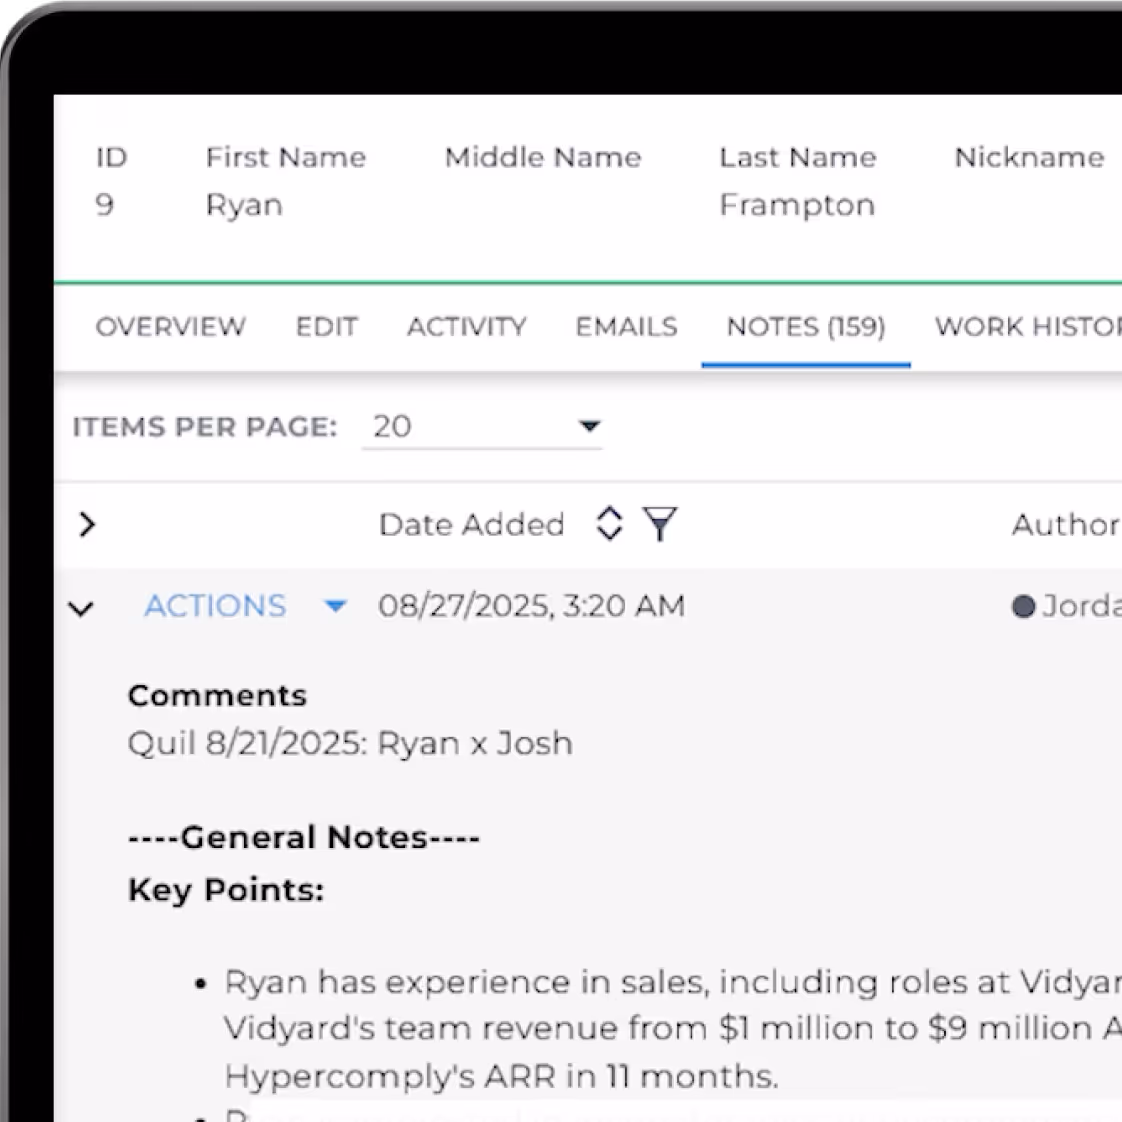Select the EMAILS tab
Image resolution: width=1122 pixels, height=1122 pixels.
click(626, 327)
